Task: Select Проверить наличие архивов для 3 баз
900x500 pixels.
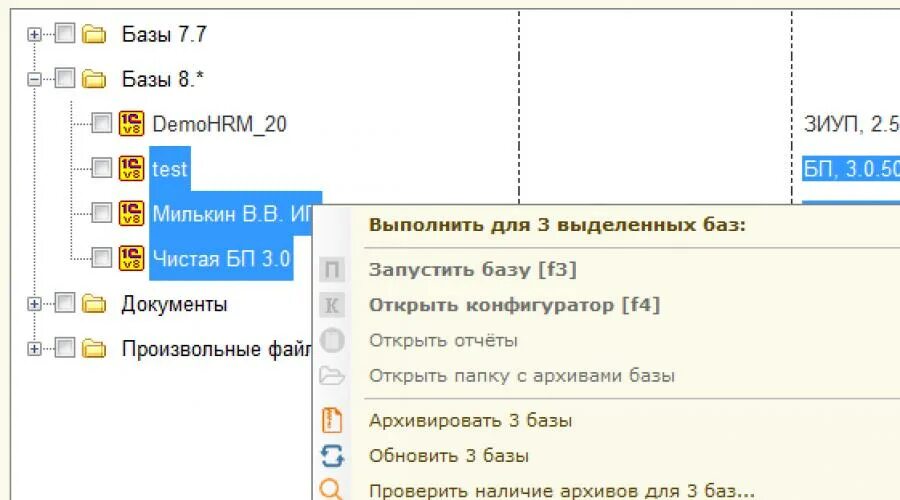Action: (x=562, y=491)
